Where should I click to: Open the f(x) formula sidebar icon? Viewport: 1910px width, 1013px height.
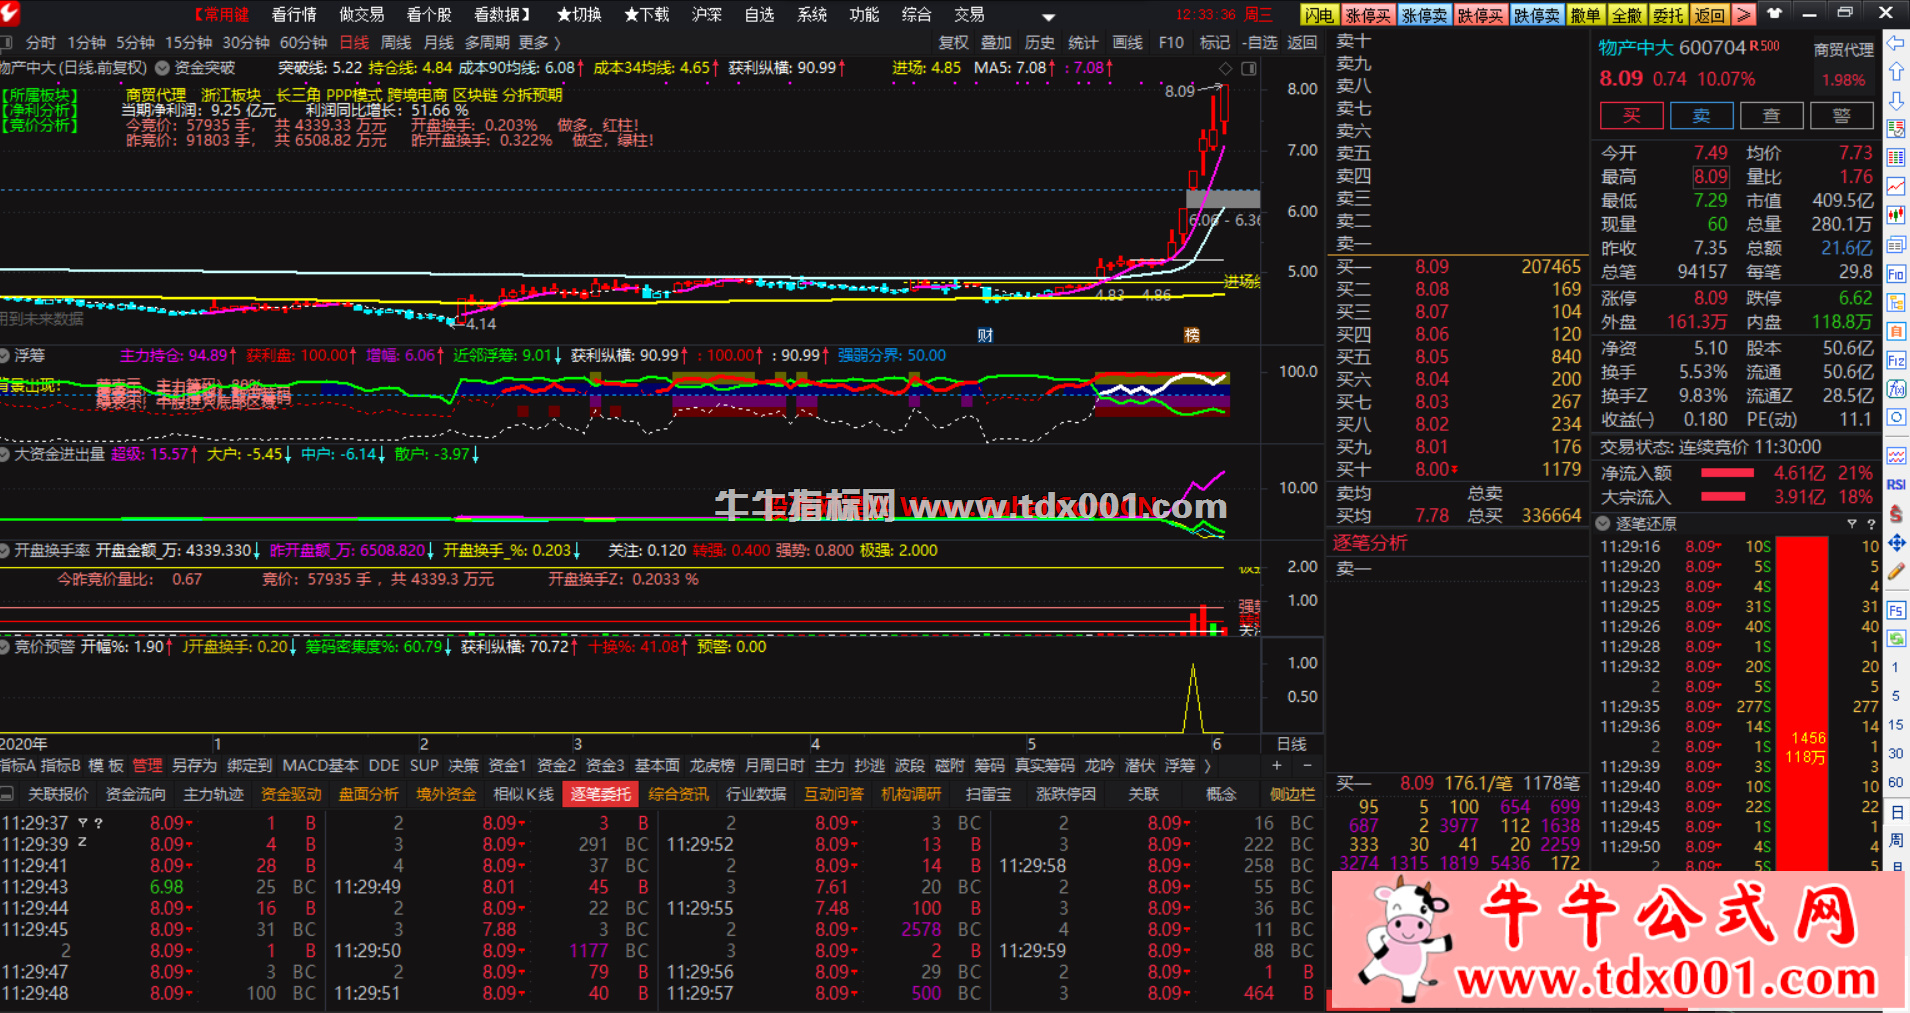[x=1895, y=389]
